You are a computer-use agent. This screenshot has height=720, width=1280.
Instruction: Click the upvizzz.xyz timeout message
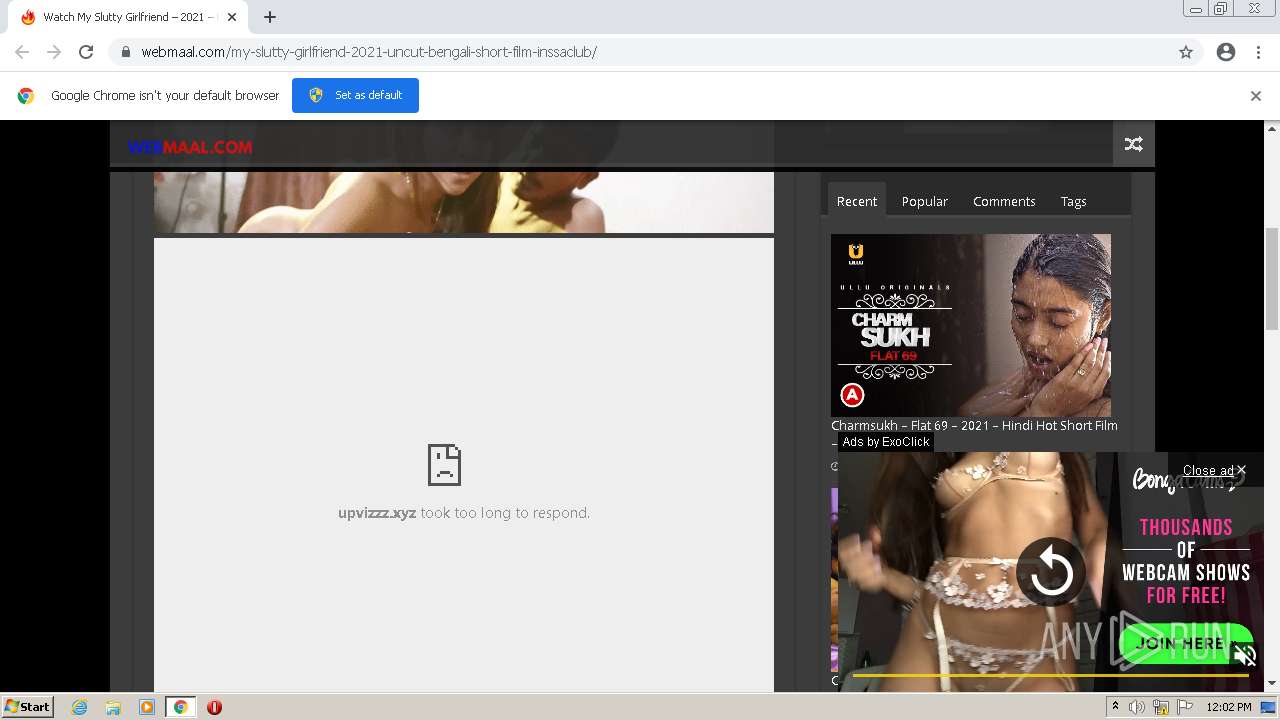tap(464, 513)
